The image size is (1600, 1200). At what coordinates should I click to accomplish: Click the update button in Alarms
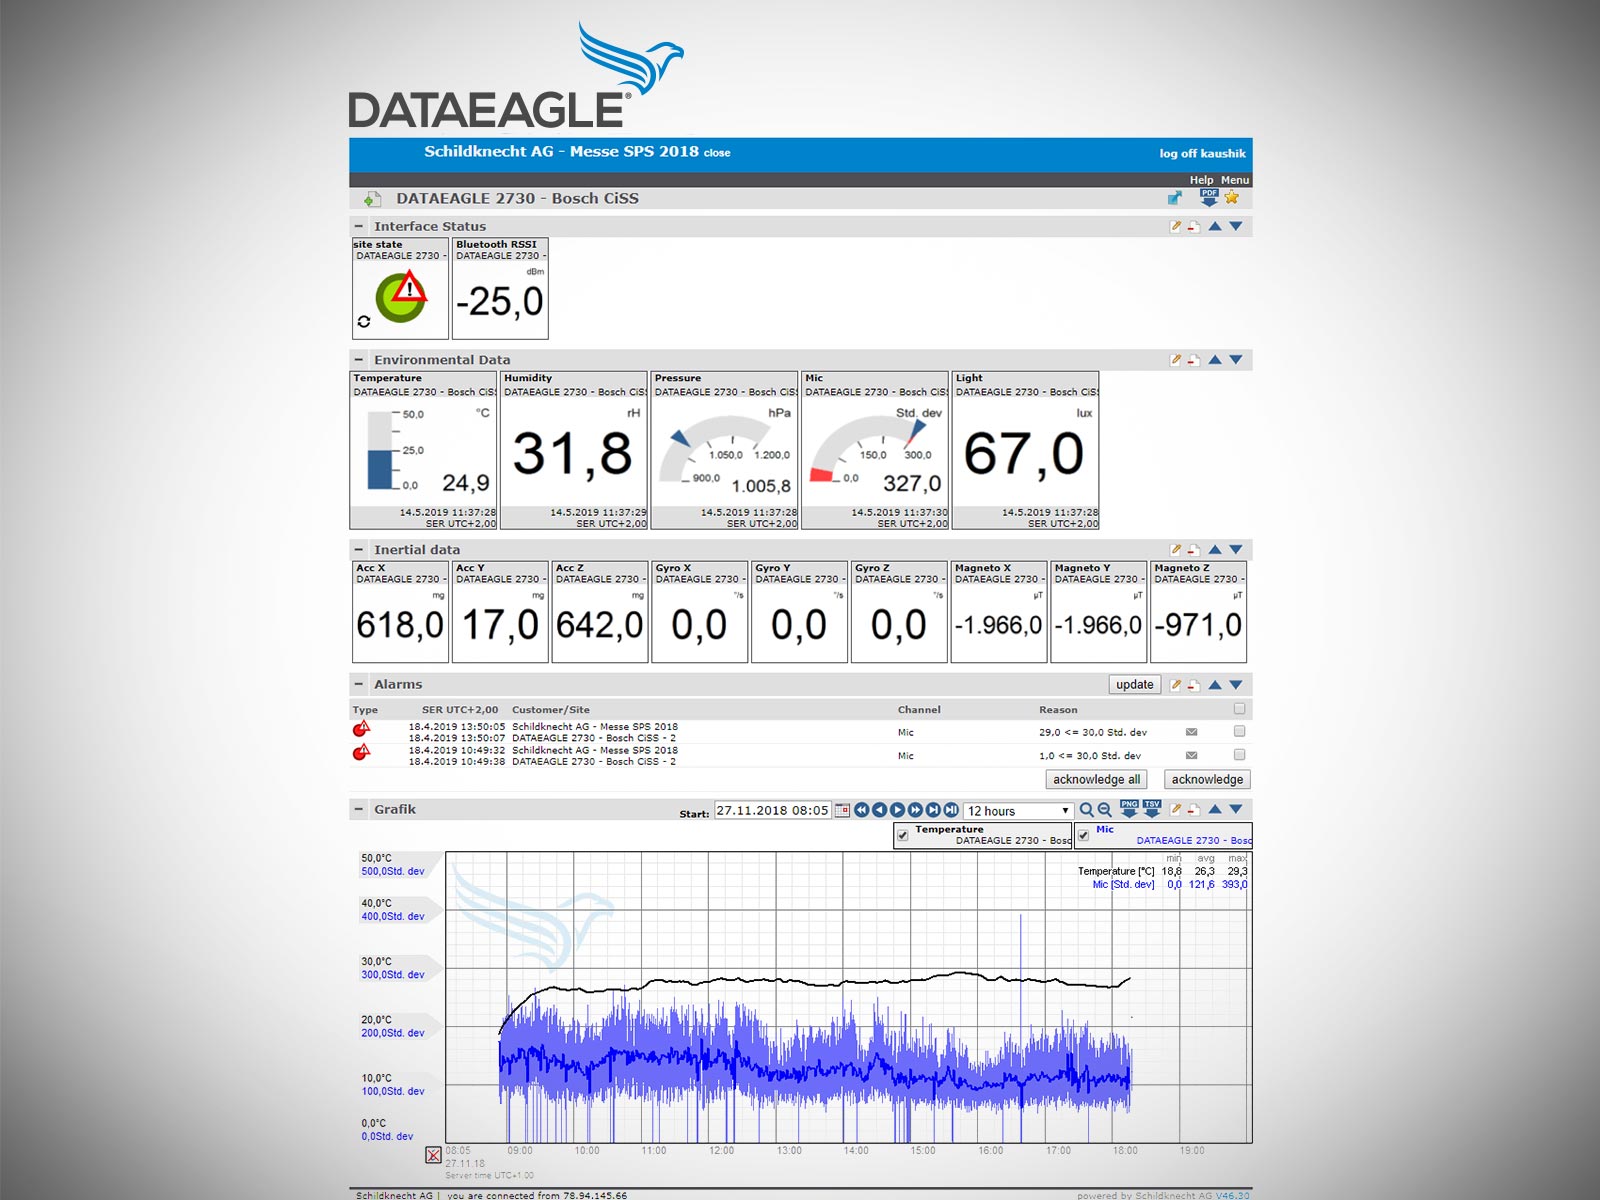(x=1135, y=685)
